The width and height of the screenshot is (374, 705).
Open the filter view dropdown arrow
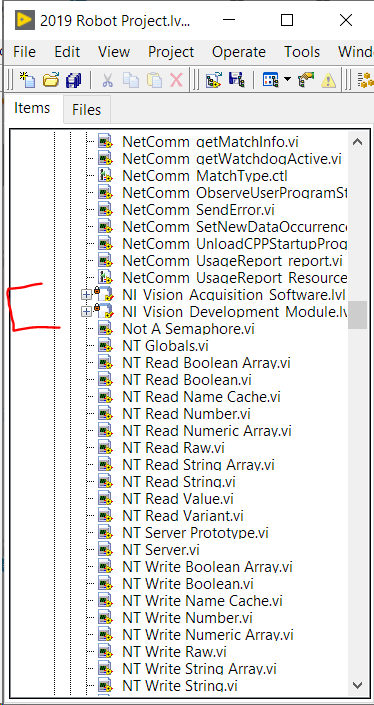coord(287,81)
